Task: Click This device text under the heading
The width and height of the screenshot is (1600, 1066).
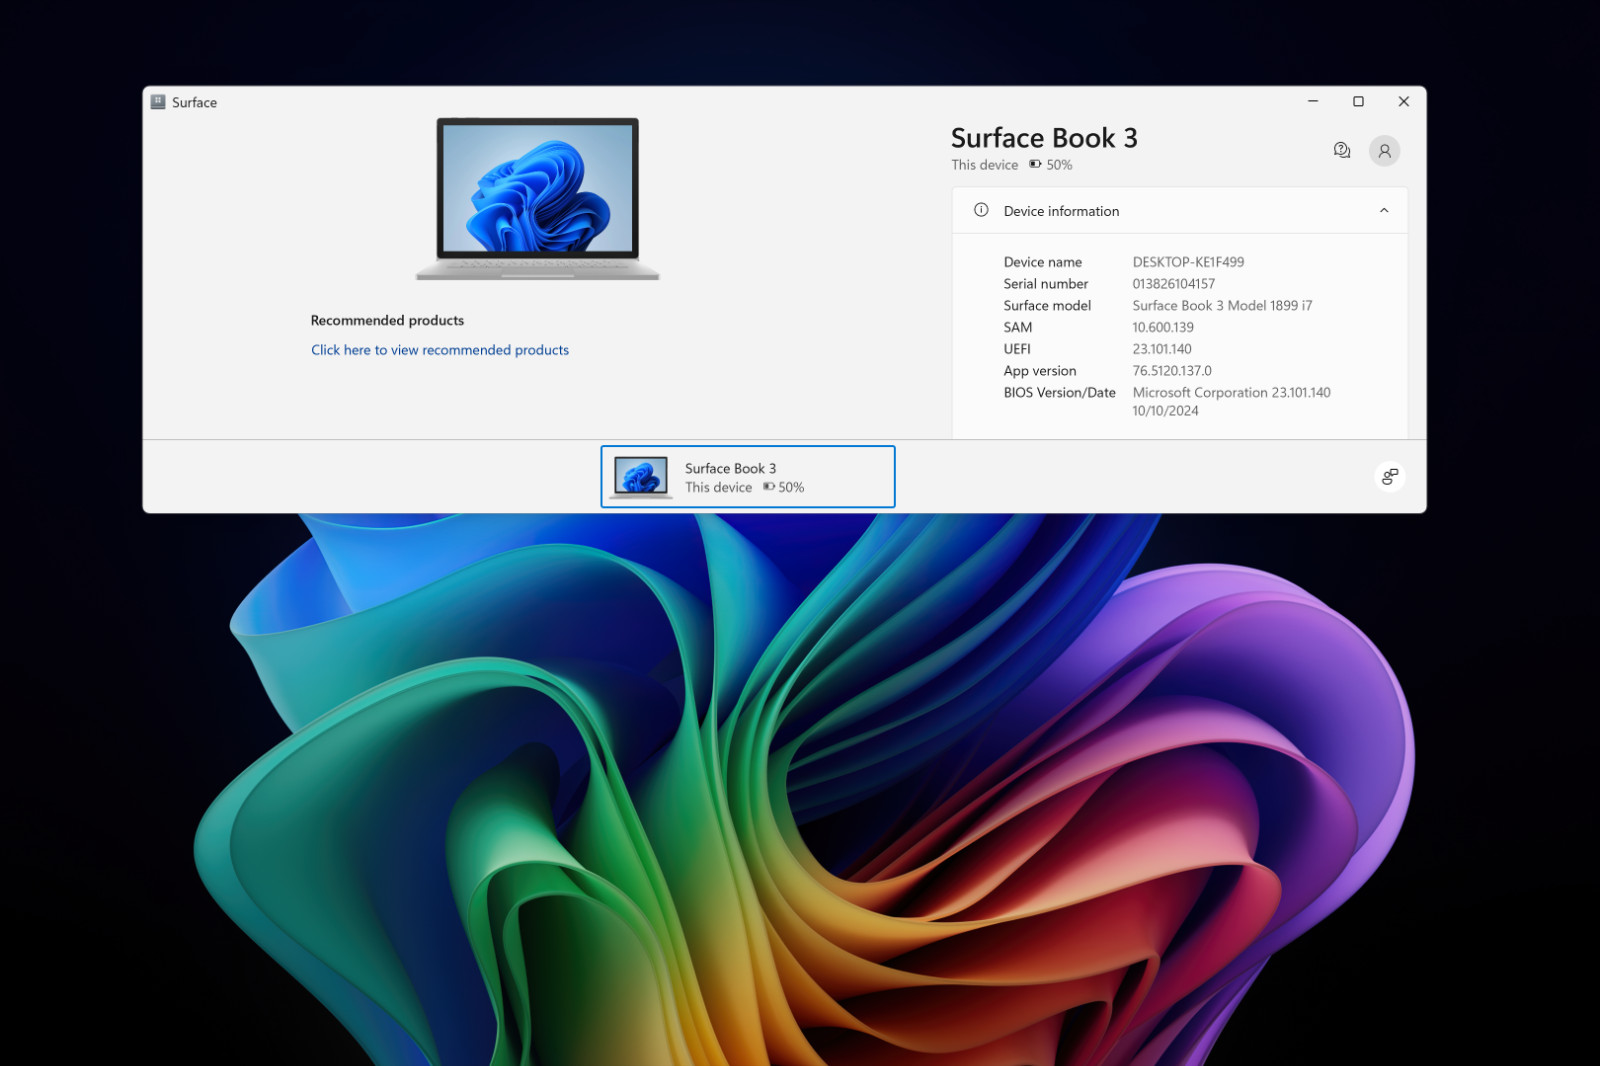Action: tap(985, 165)
